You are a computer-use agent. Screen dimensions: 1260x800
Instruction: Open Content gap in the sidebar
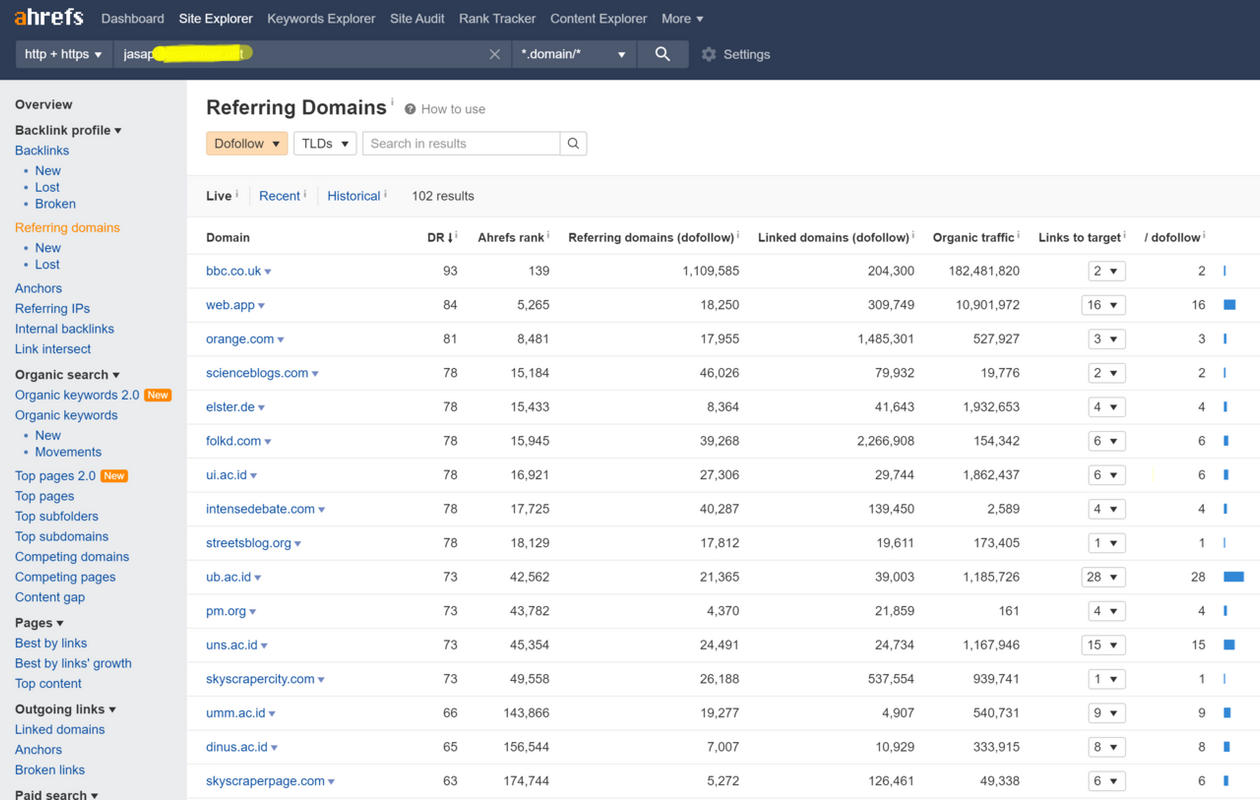pyautogui.click(x=50, y=597)
